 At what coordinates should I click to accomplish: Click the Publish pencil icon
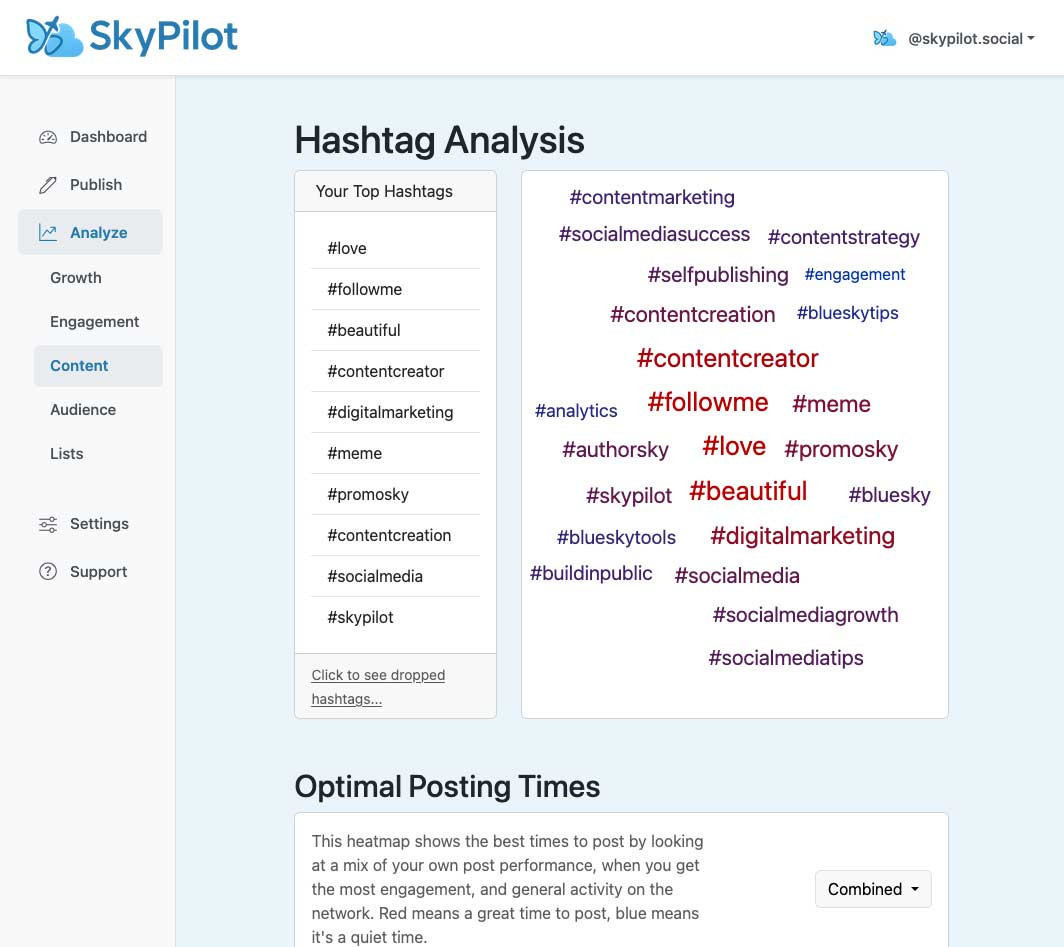click(x=48, y=185)
